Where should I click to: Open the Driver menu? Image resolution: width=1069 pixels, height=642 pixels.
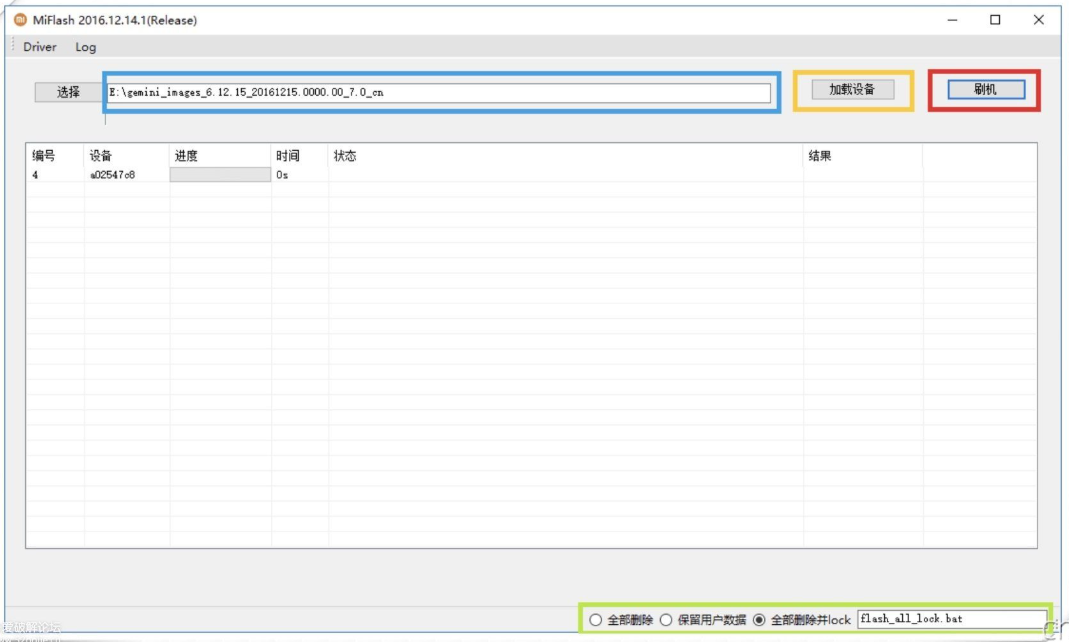[x=40, y=47]
